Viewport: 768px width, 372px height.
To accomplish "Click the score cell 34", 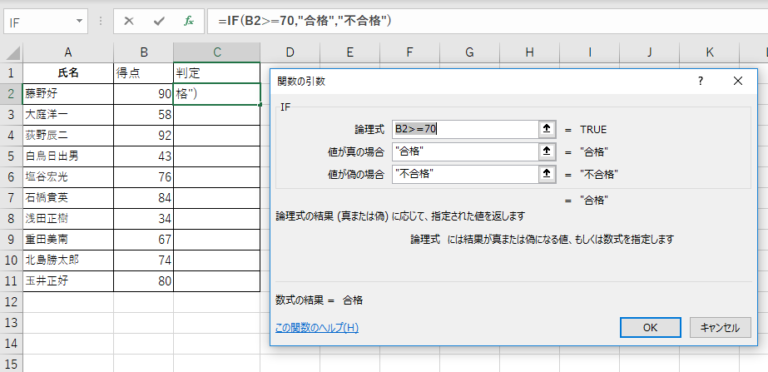I will coord(144,219).
